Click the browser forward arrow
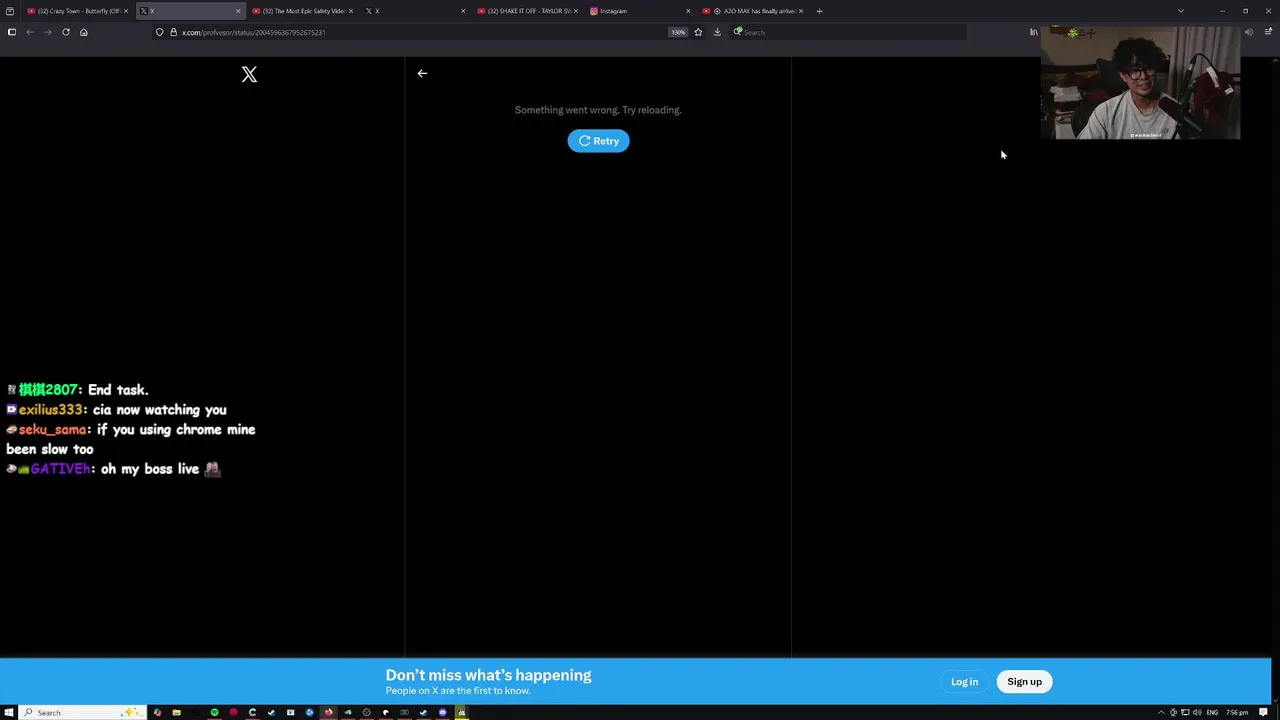Screen dimensions: 1280x720 click(x=47, y=32)
